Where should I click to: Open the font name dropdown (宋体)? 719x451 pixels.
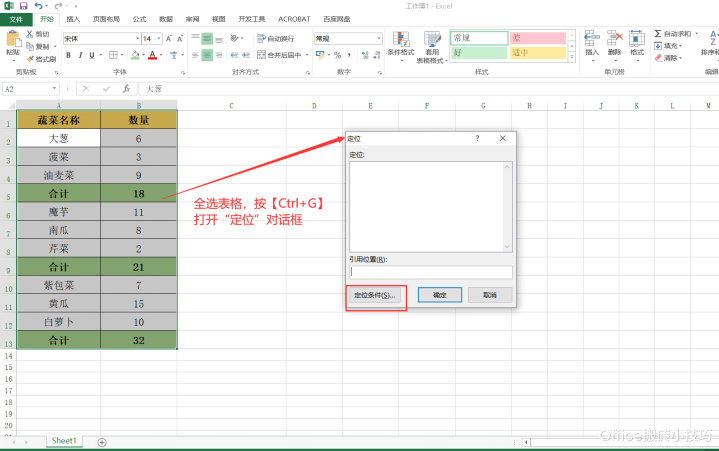tap(137, 38)
